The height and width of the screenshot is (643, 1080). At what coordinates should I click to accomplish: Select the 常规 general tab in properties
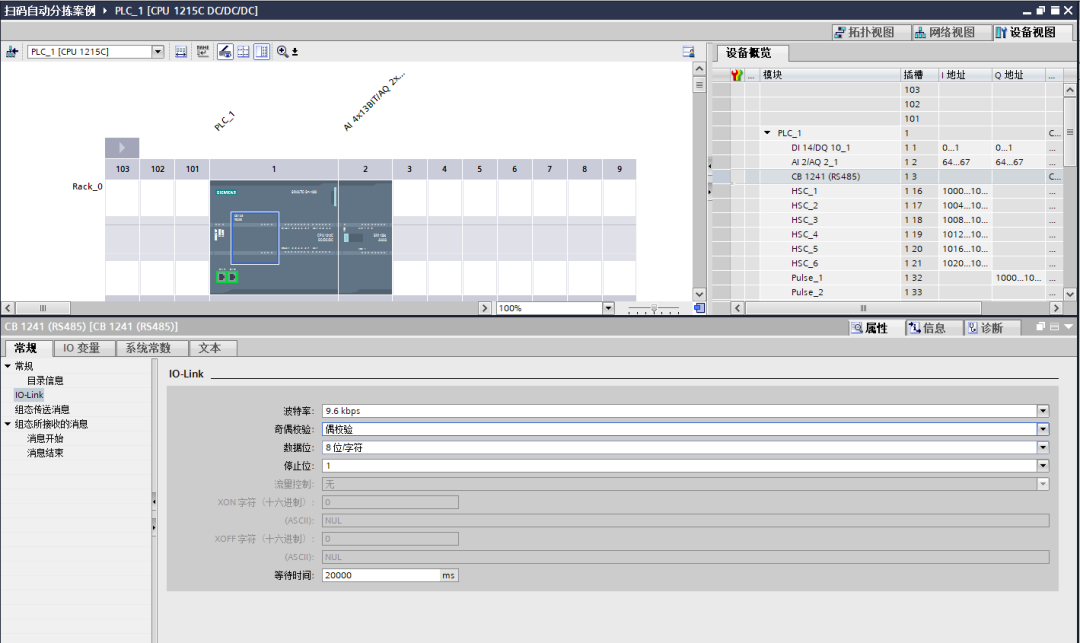[x=26, y=348]
